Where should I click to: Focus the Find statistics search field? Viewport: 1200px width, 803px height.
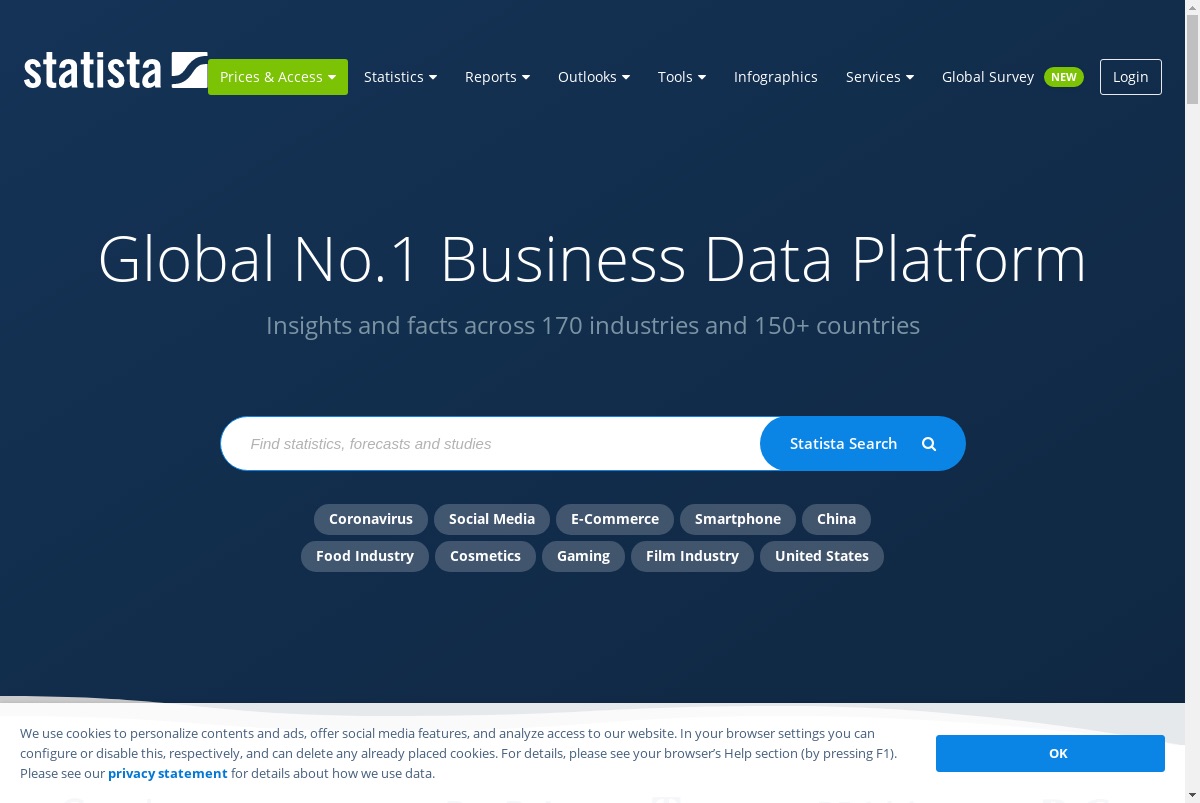coord(490,443)
